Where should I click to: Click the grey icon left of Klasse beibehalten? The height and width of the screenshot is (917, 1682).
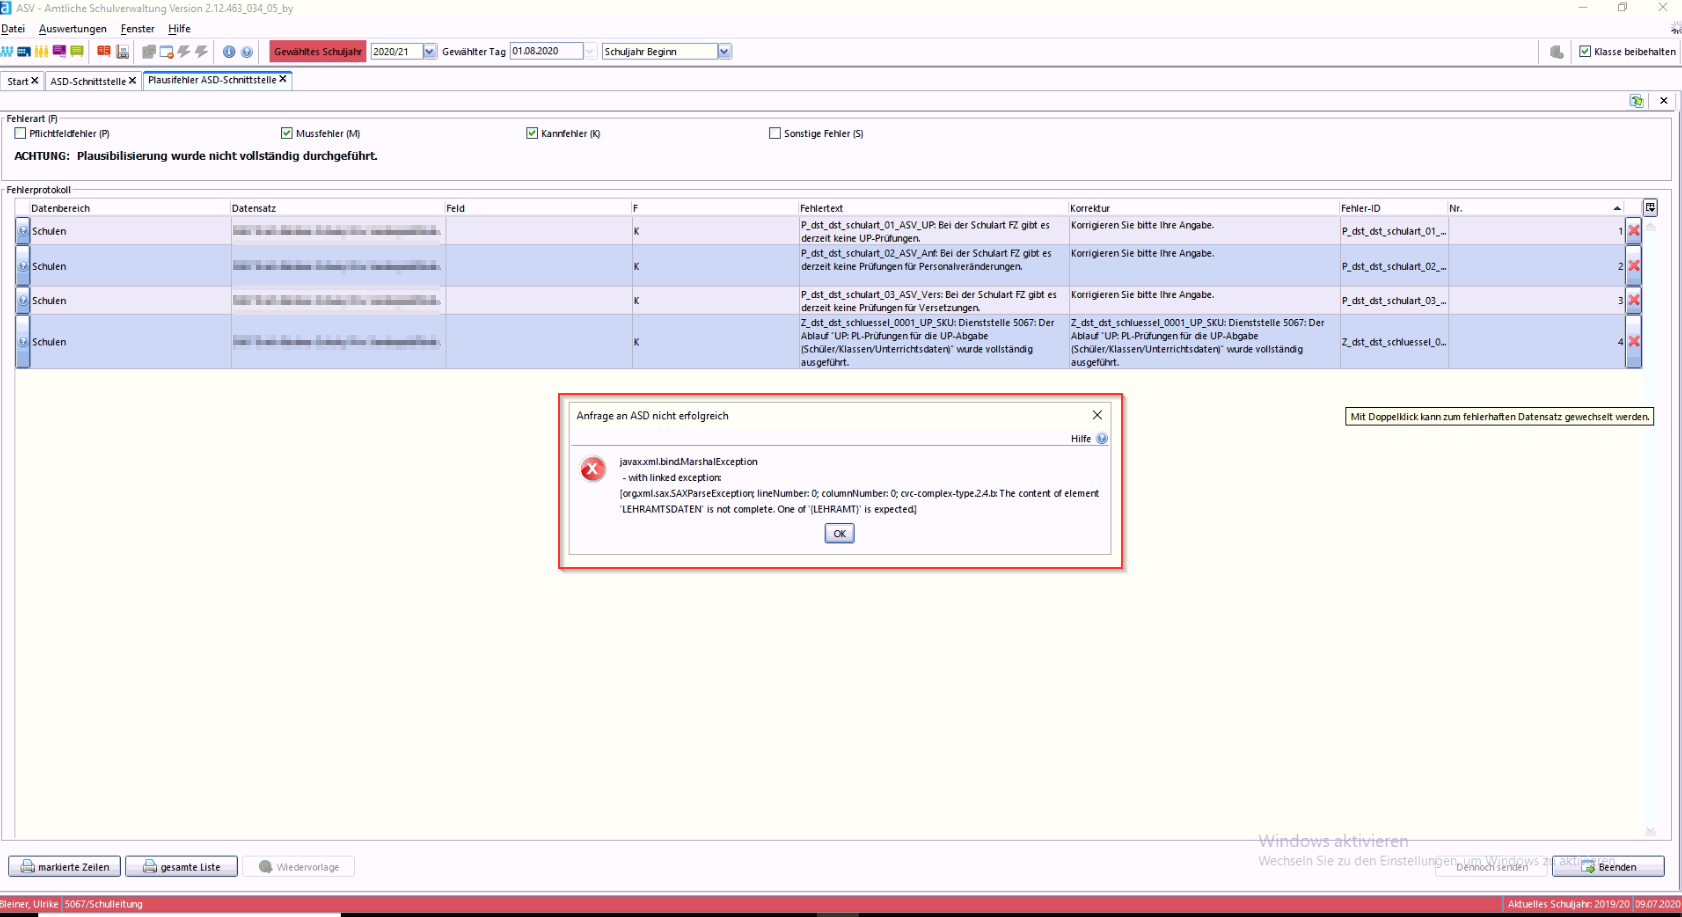(1557, 52)
